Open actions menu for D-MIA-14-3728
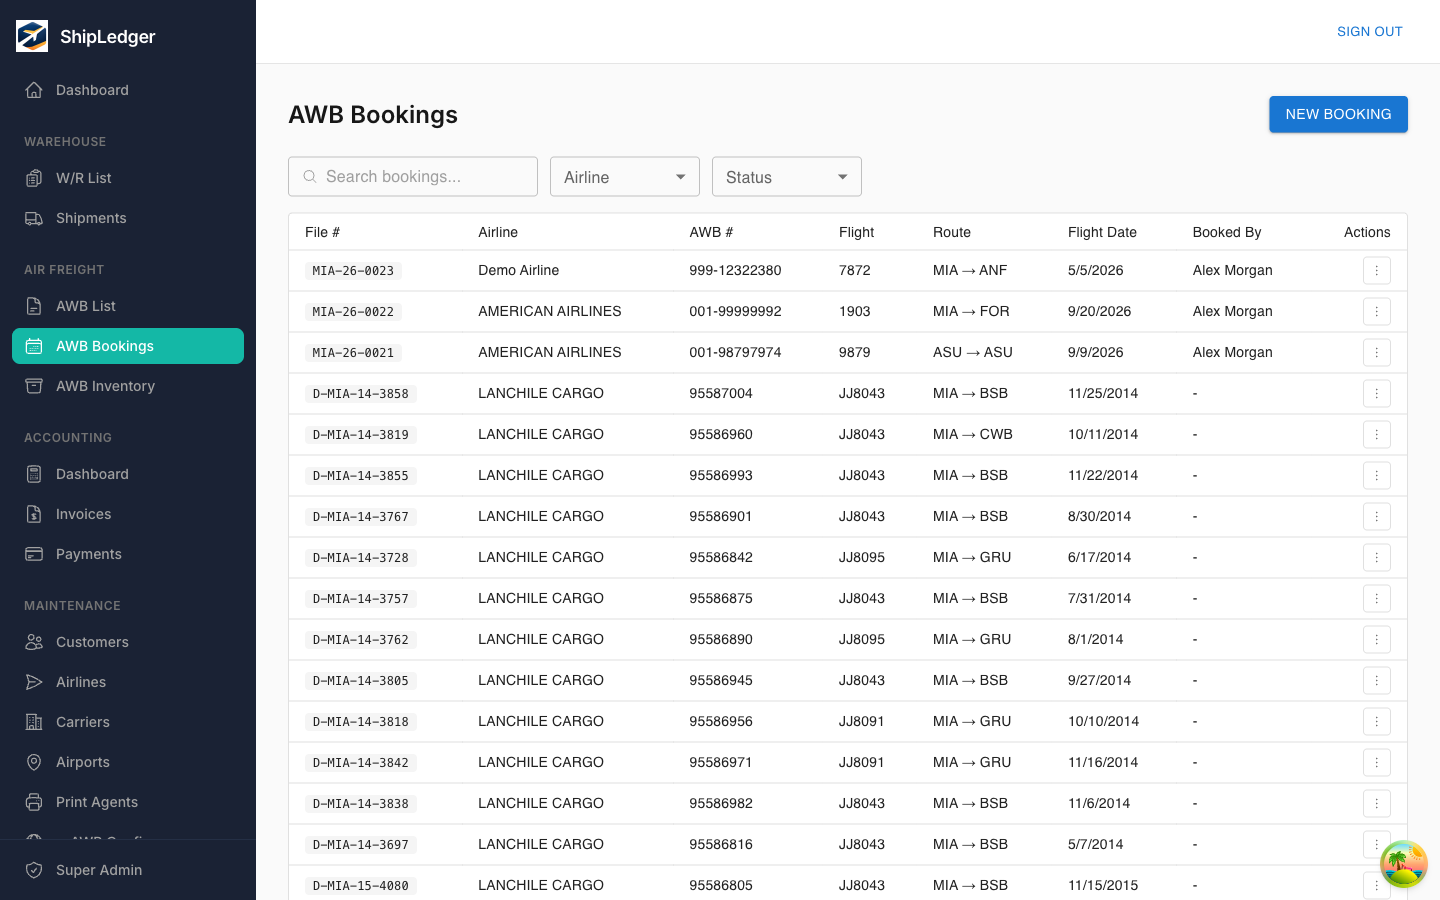The height and width of the screenshot is (900, 1440). 1377,558
